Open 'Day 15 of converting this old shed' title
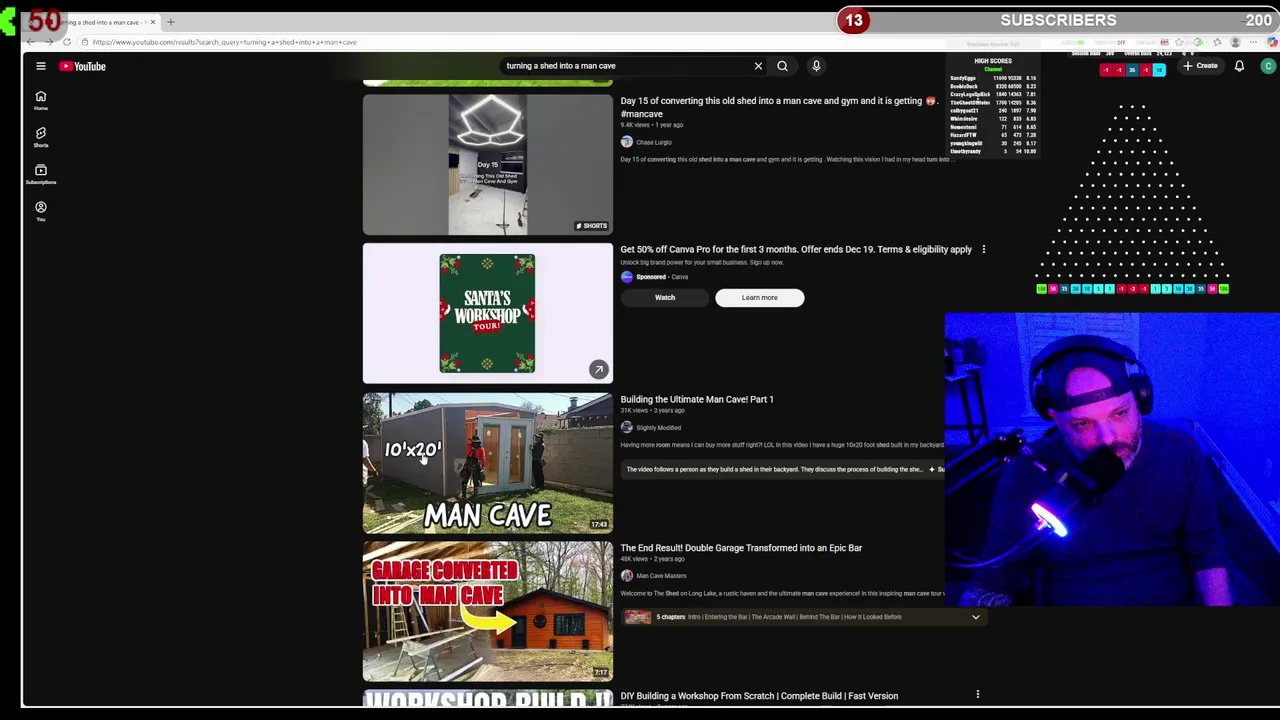This screenshot has height=720, width=1280. 779,107
